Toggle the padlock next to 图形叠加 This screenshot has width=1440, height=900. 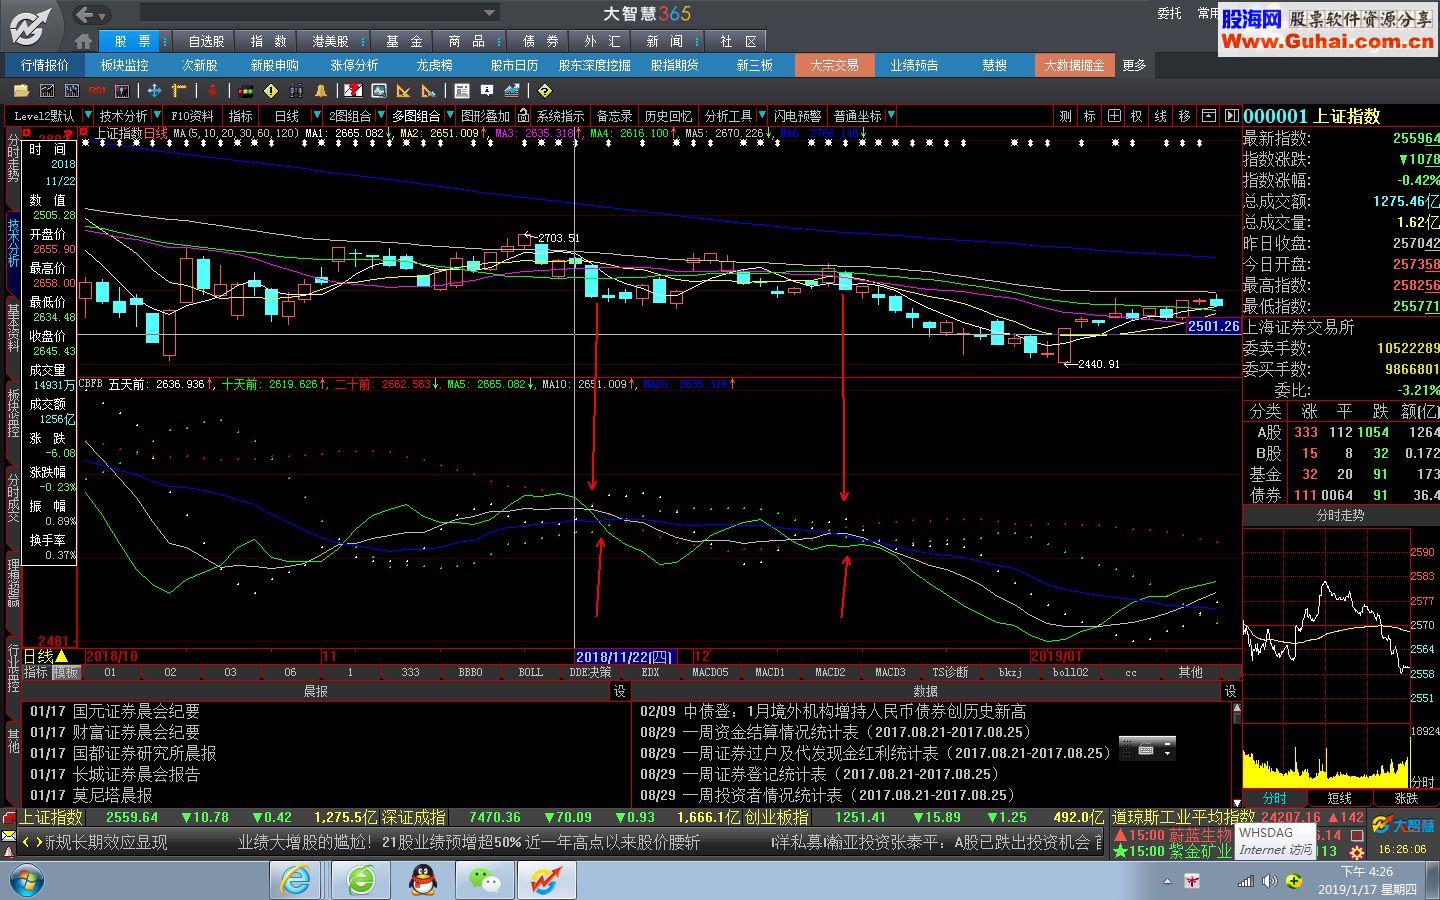pos(523,116)
